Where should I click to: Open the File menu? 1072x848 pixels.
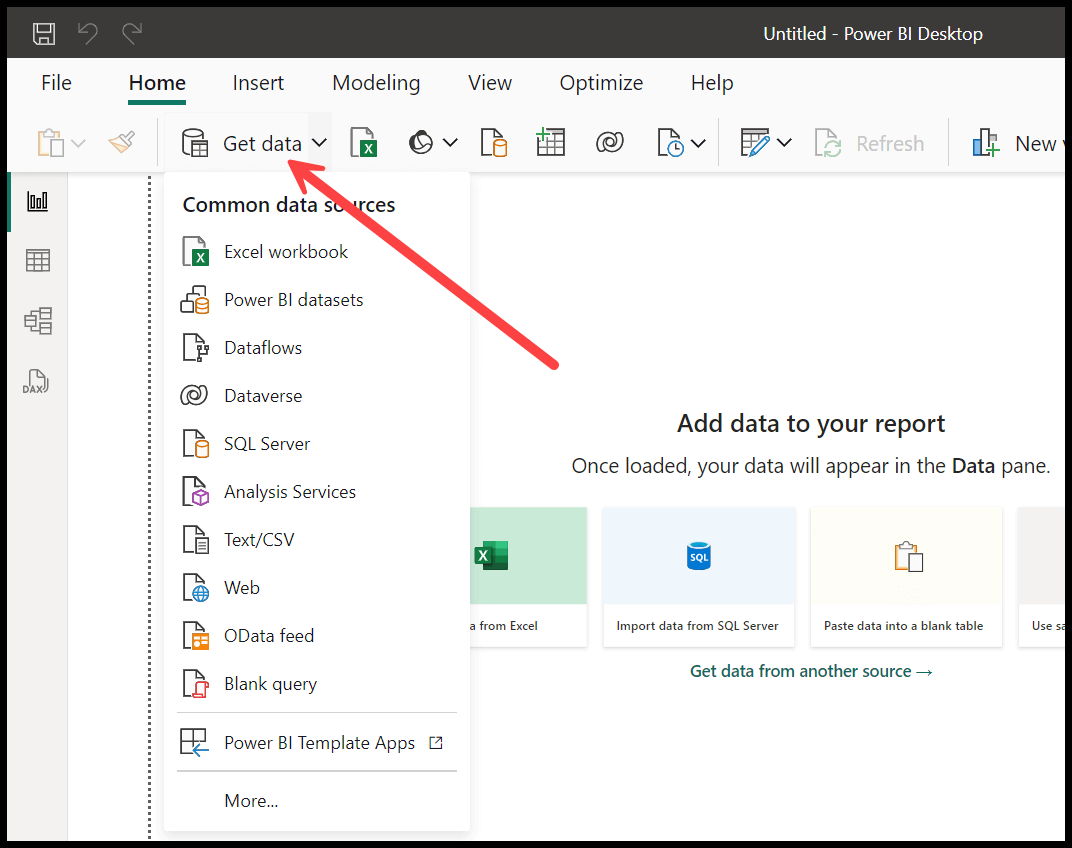[56, 83]
